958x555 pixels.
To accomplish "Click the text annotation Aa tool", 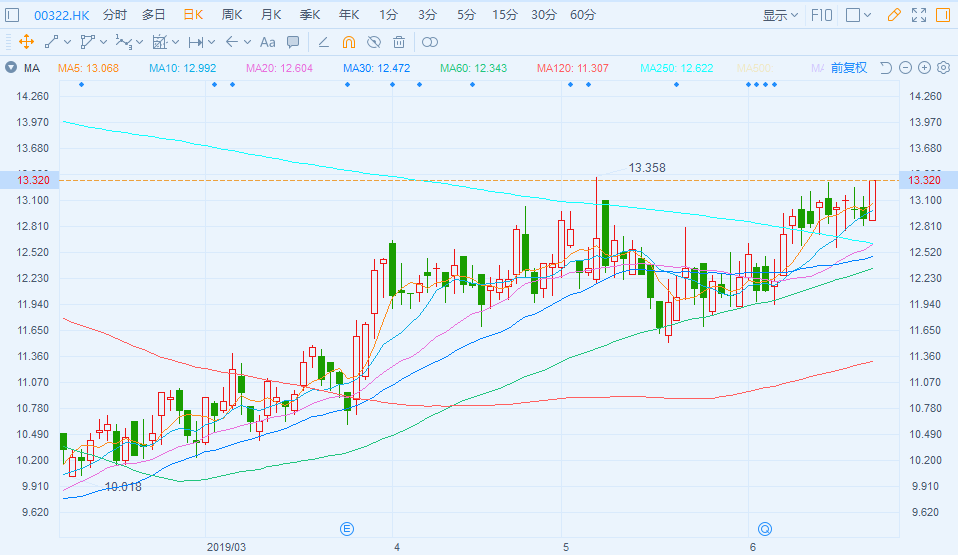I will click(x=267, y=42).
